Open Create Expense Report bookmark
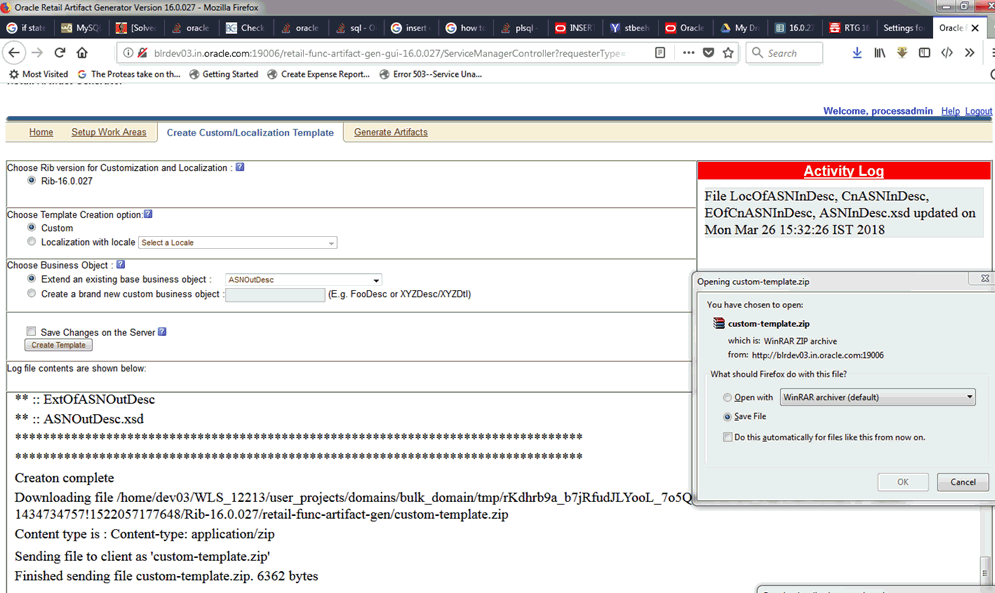Viewport: 995px width, 593px height. 319,74
